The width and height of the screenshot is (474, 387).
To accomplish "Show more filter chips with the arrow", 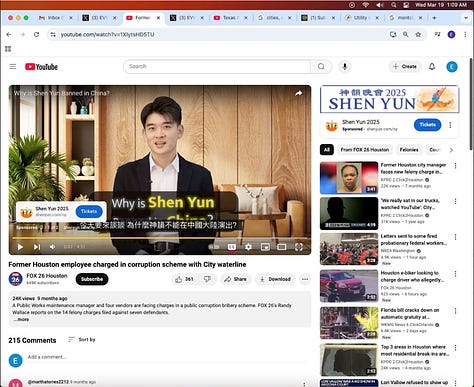I will pyautogui.click(x=451, y=150).
